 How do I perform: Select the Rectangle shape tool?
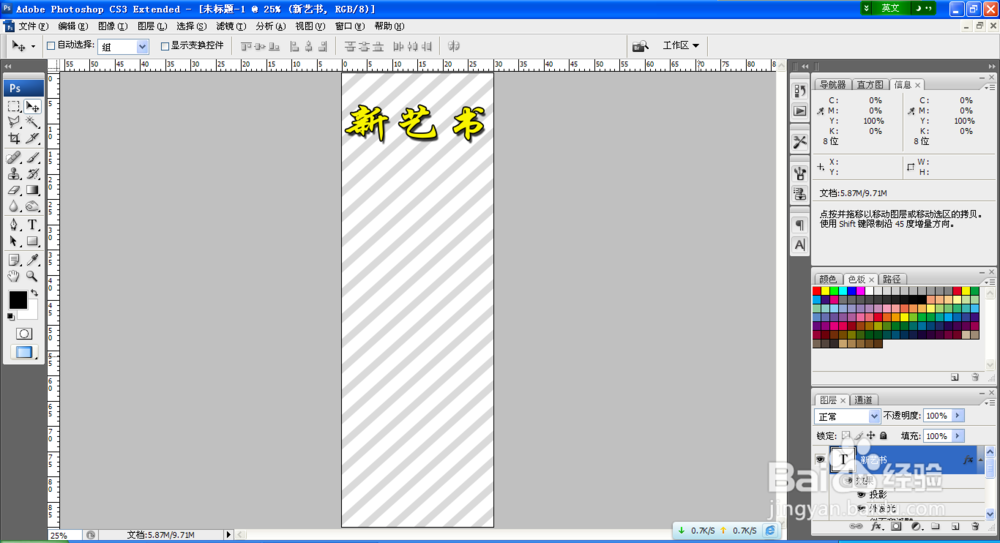coord(32,241)
